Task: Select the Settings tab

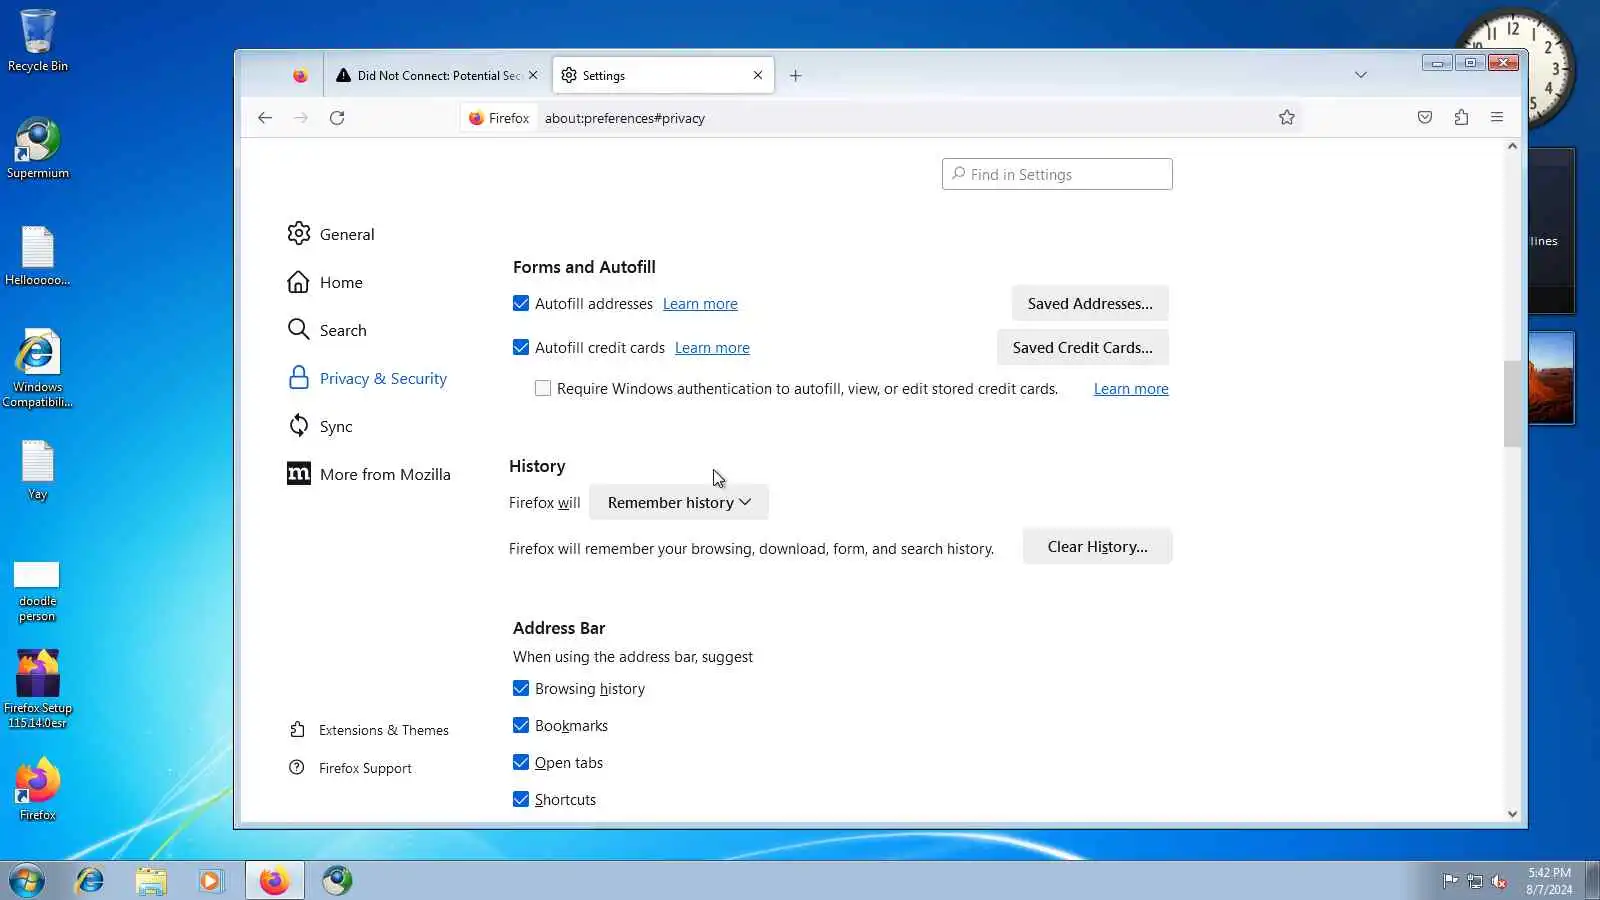Action: pyautogui.click(x=662, y=75)
